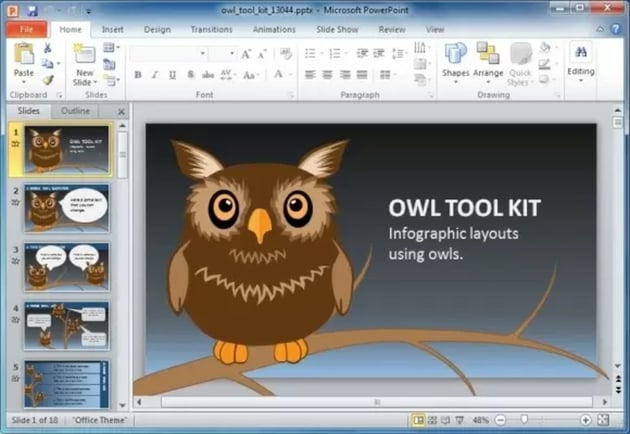Fit slide to current window icon
Screen dimensions: 630x434
click(602, 420)
